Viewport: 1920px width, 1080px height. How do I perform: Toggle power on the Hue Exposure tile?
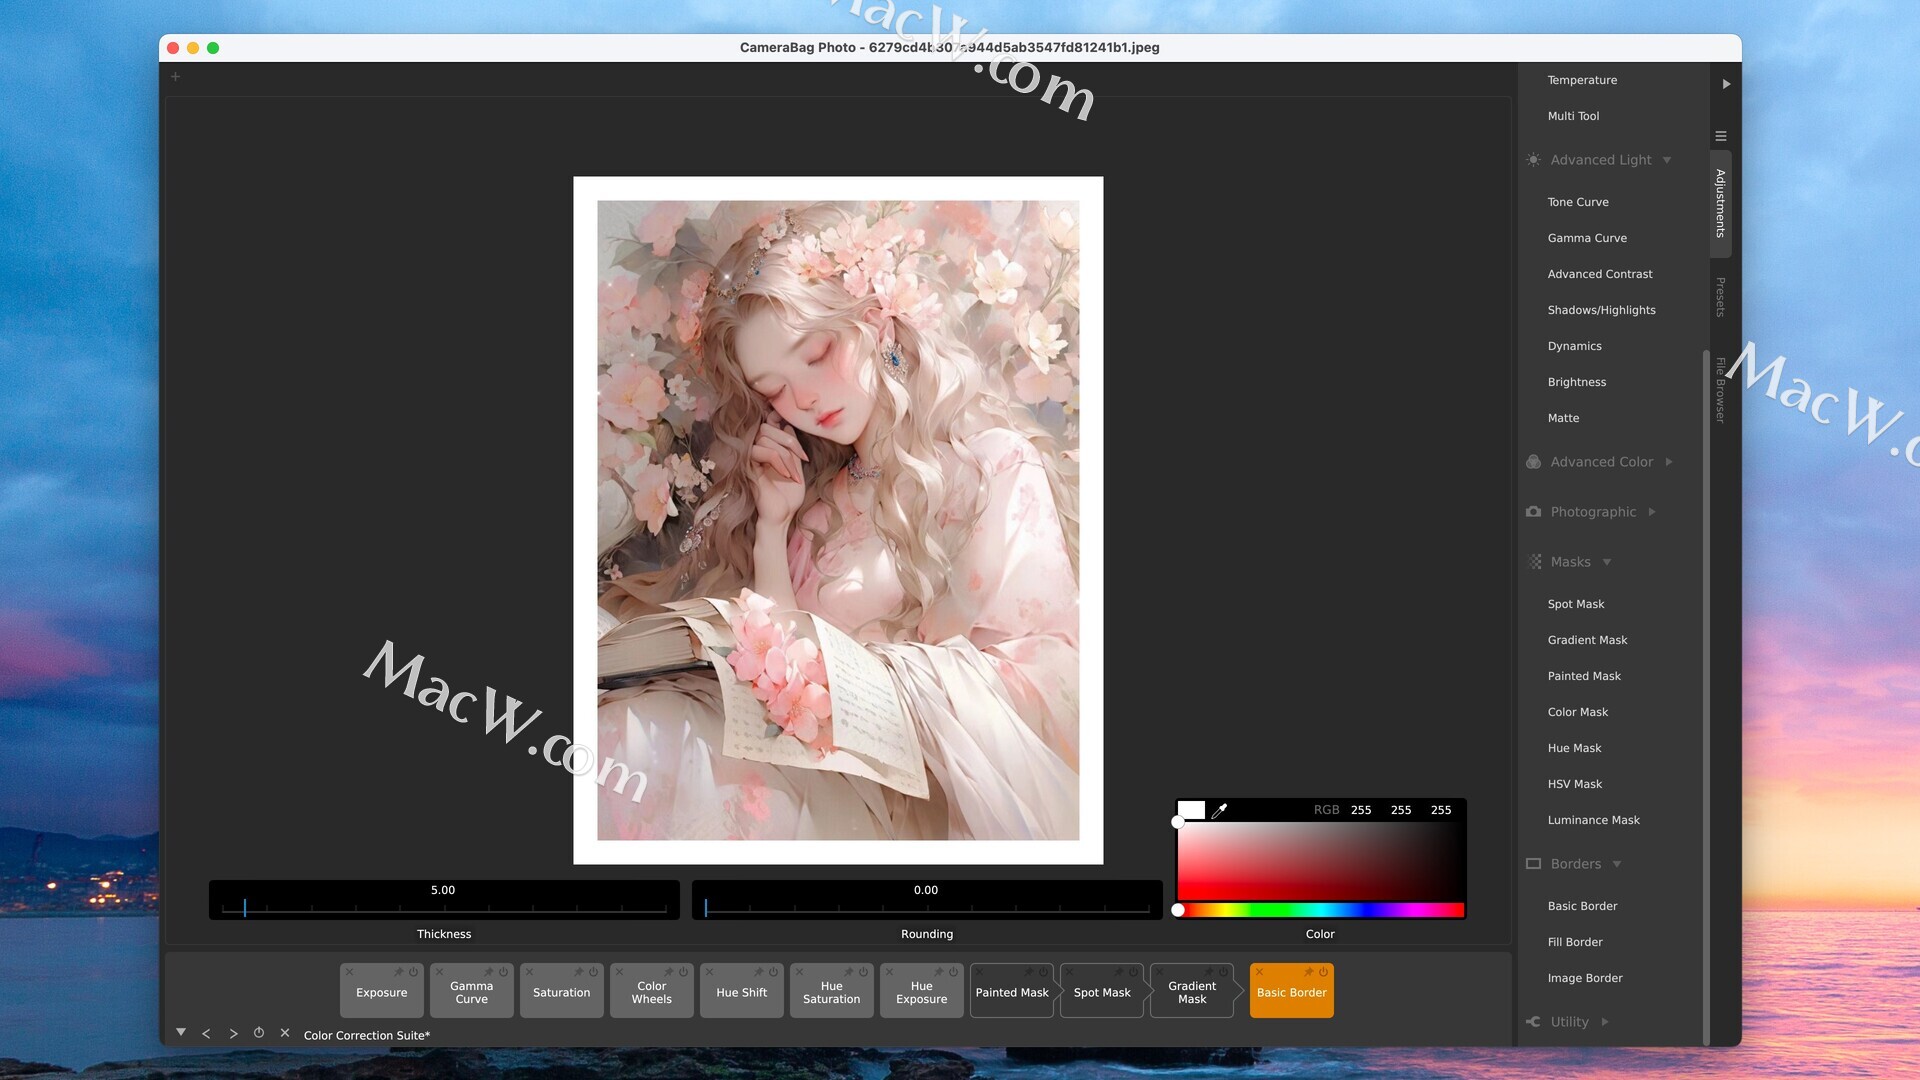pos(953,972)
